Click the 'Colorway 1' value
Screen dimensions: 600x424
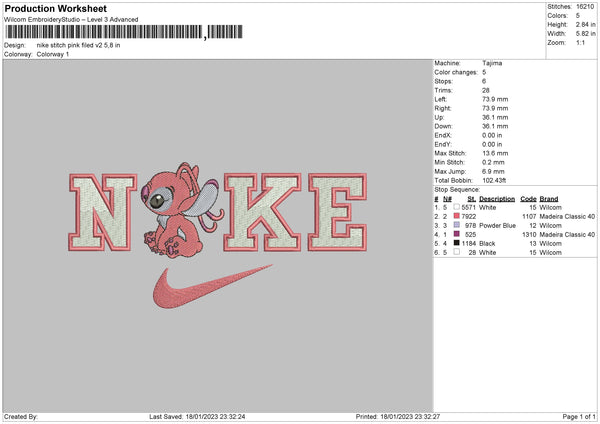click(53, 54)
